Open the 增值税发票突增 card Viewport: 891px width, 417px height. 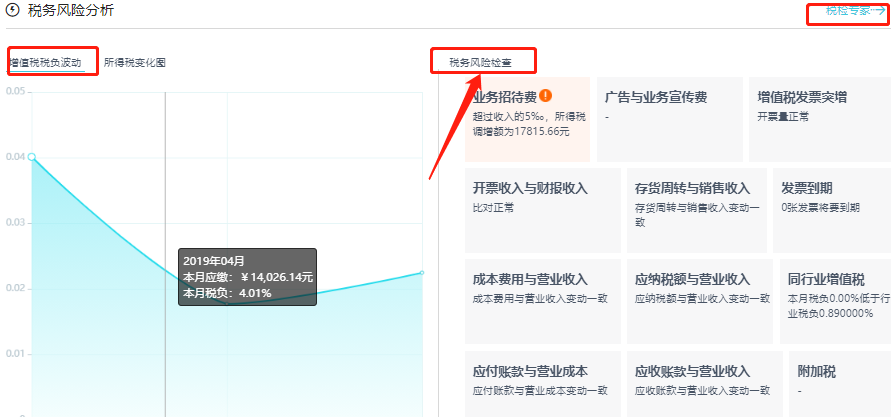(819, 119)
